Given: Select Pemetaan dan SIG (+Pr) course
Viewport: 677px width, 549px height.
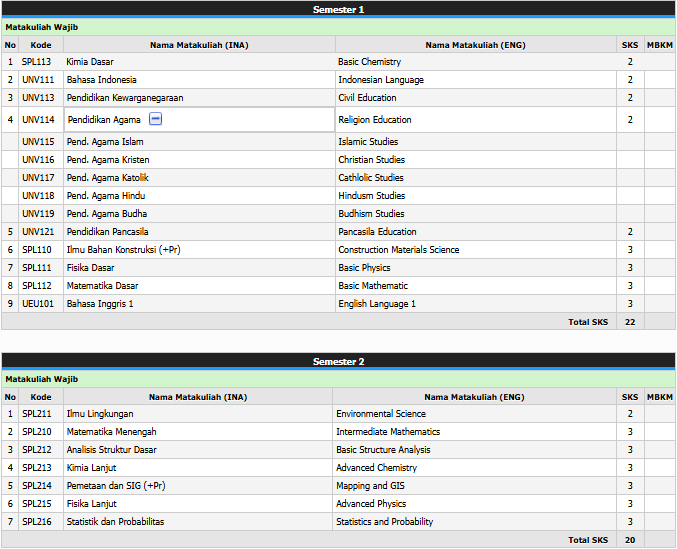Looking at the screenshot, I should click(x=115, y=486).
